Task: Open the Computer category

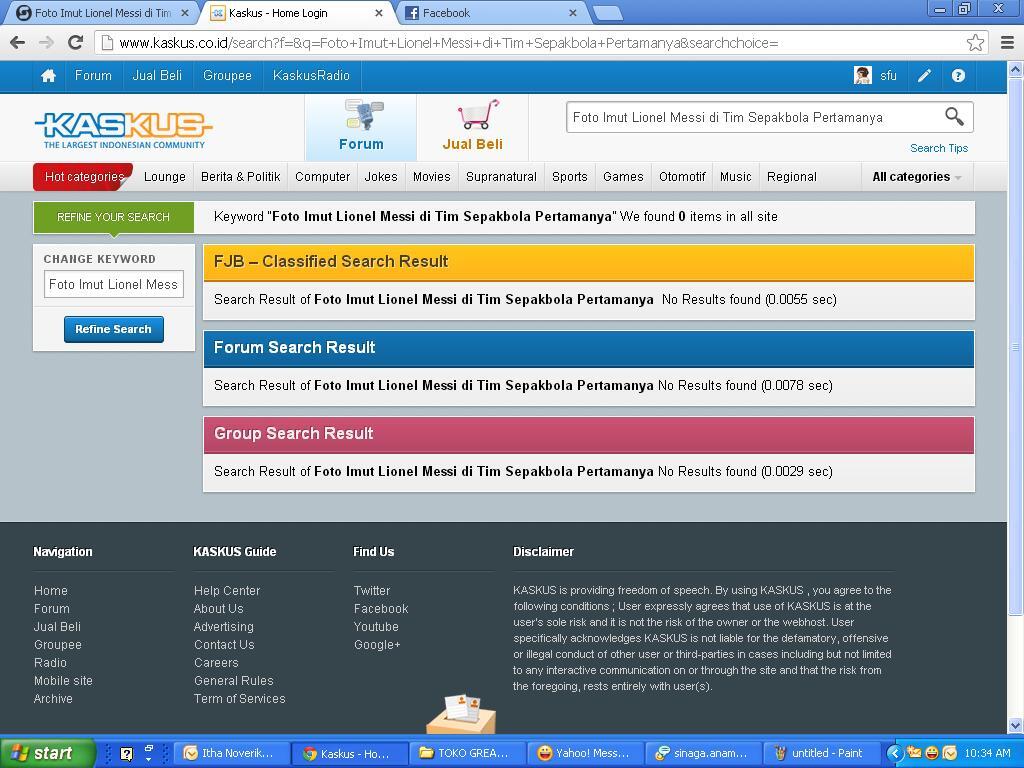Action: click(322, 177)
